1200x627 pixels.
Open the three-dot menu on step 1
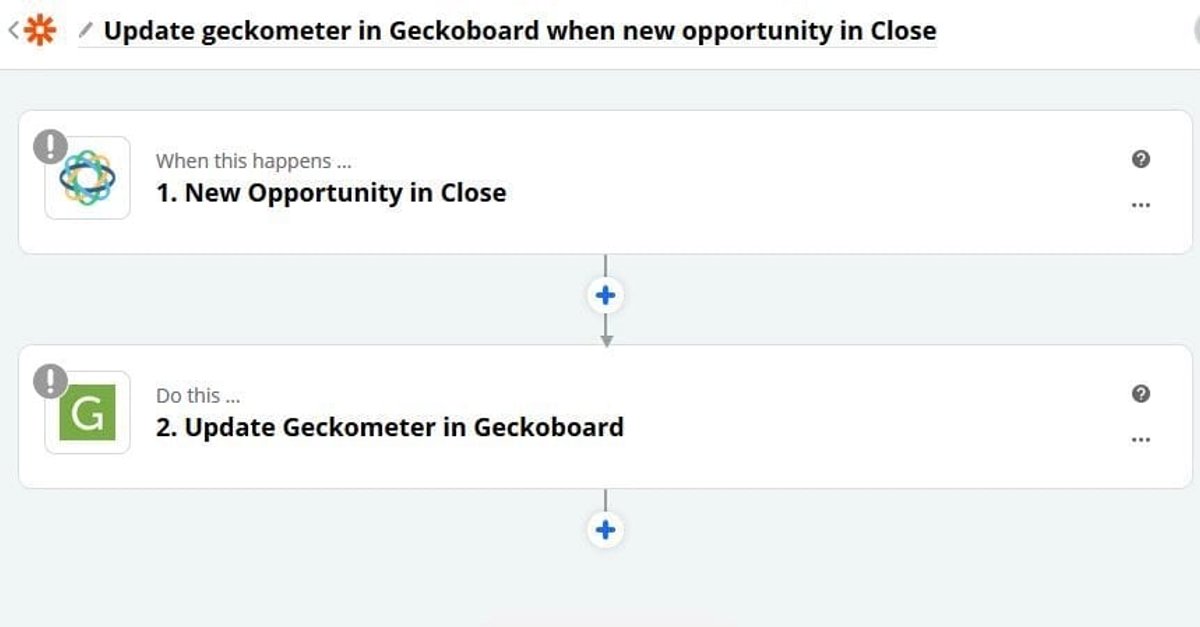tap(1141, 205)
